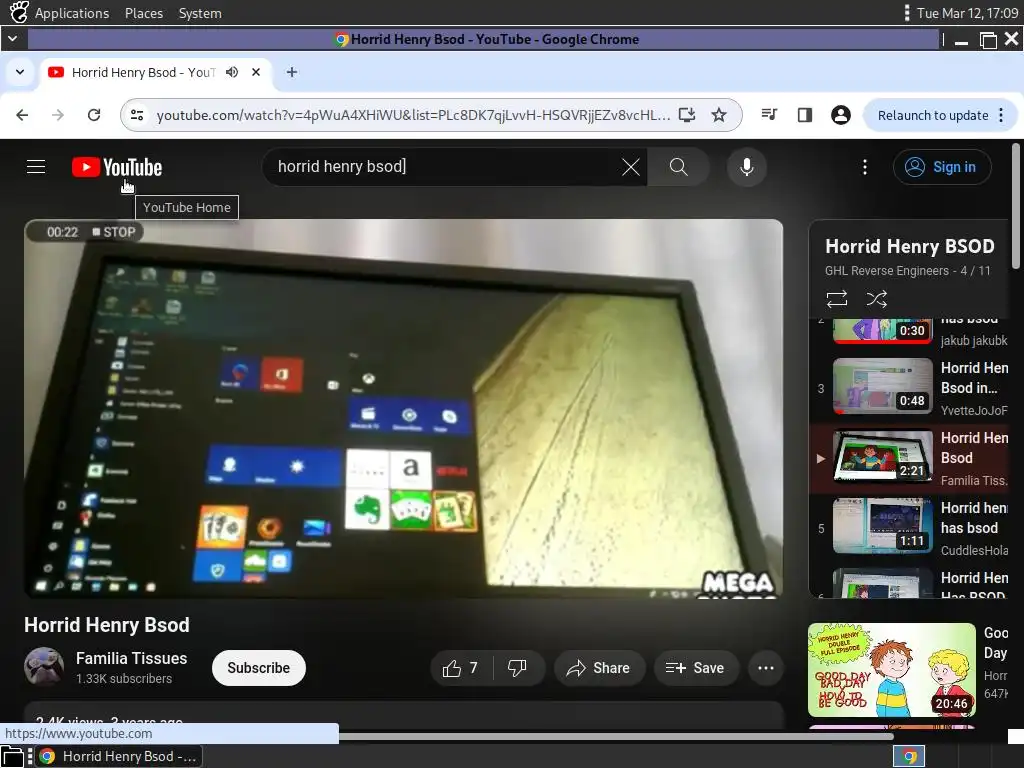Click the Chrome workspace icon bottom panel
Viewport: 1024px width, 768px height.
click(x=909, y=756)
